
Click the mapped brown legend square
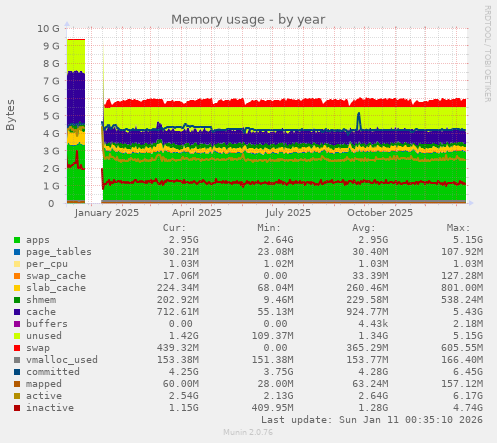pyautogui.click(x=17, y=384)
